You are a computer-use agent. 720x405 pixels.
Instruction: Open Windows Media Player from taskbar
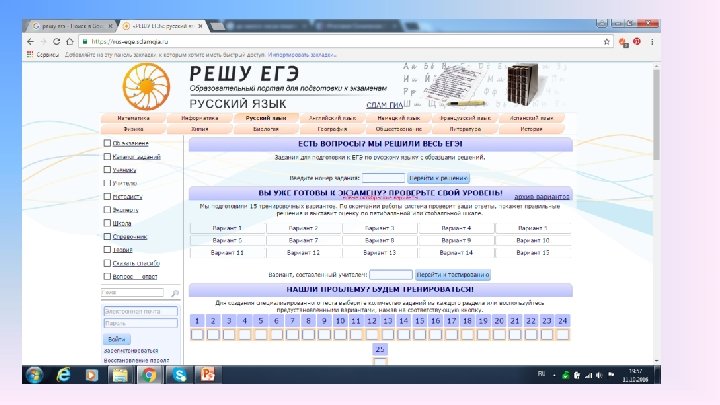click(92, 376)
